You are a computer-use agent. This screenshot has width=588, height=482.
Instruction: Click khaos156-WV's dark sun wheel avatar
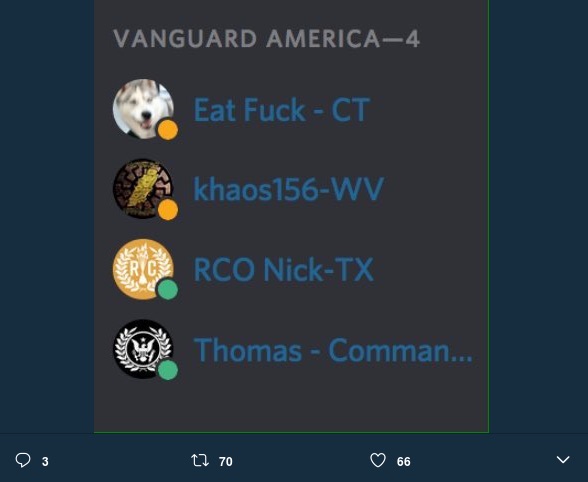[x=143, y=189]
